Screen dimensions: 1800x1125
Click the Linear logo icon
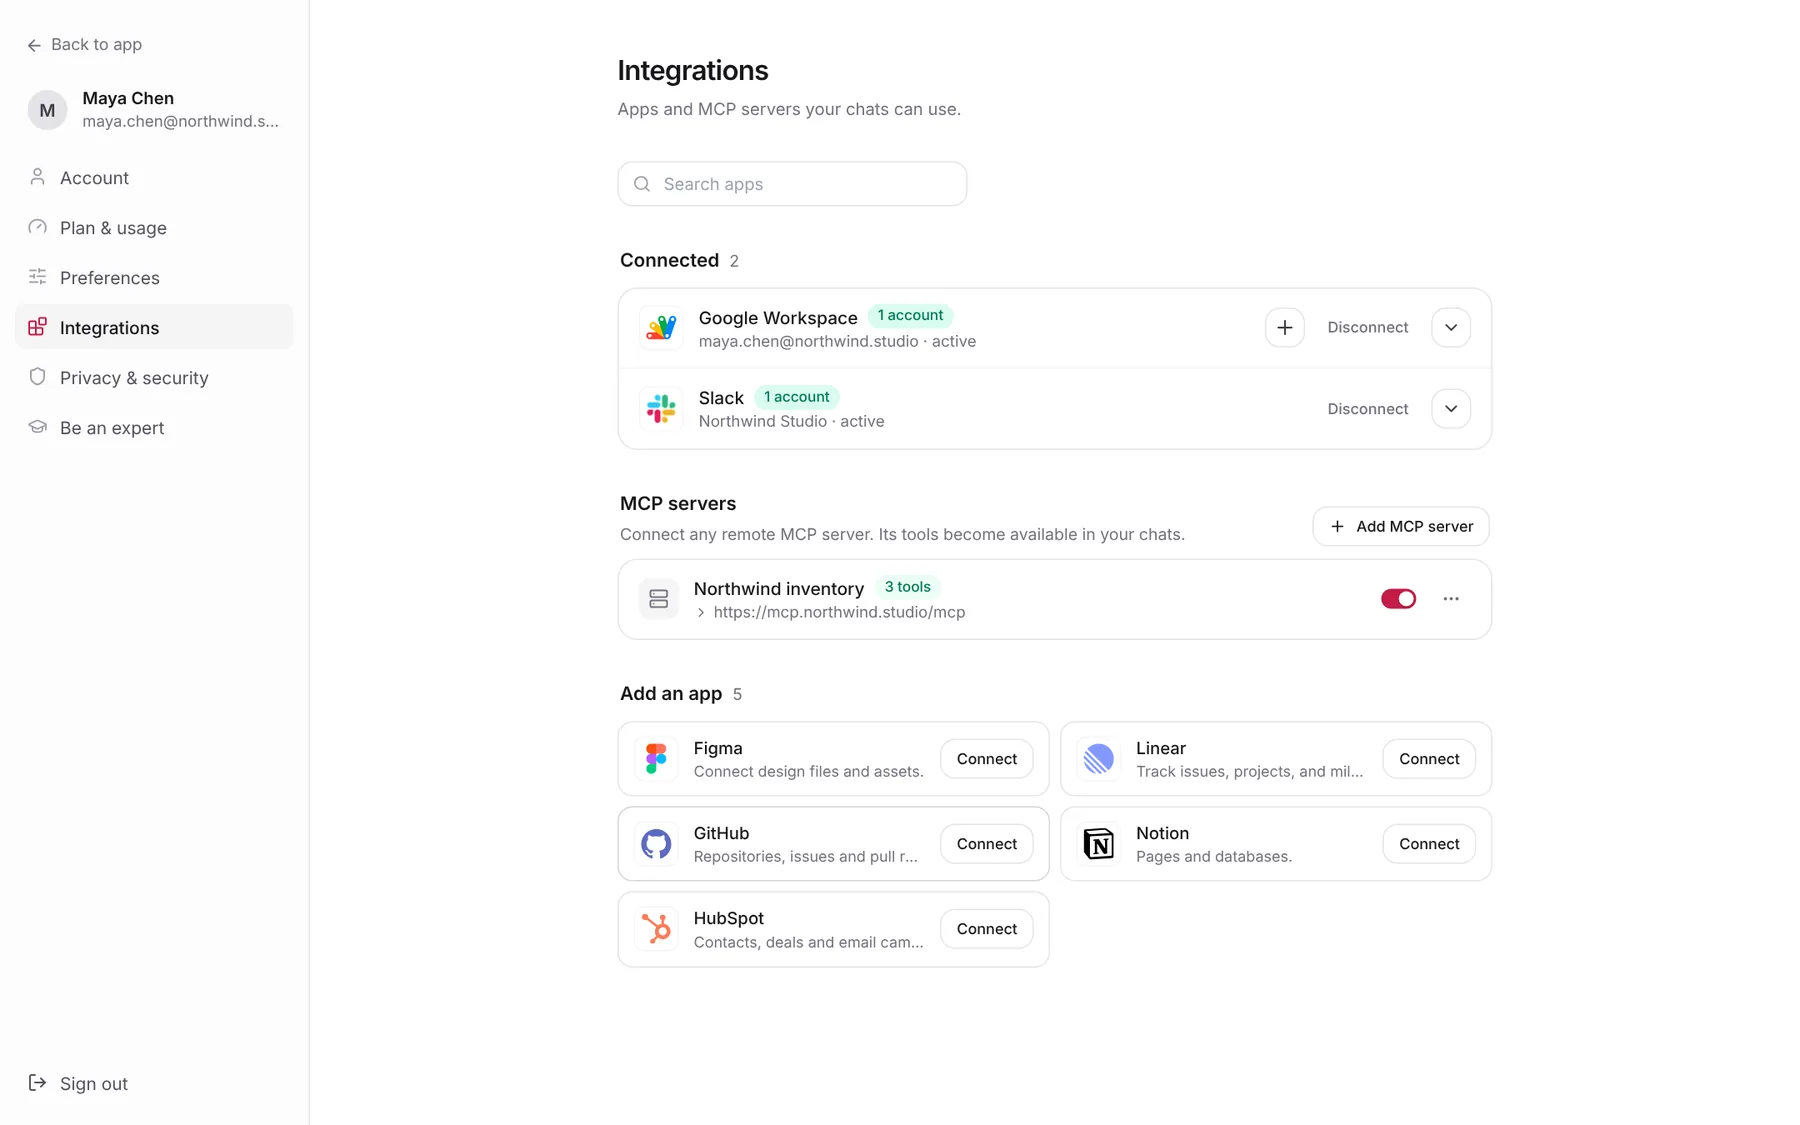coord(1098,759)
